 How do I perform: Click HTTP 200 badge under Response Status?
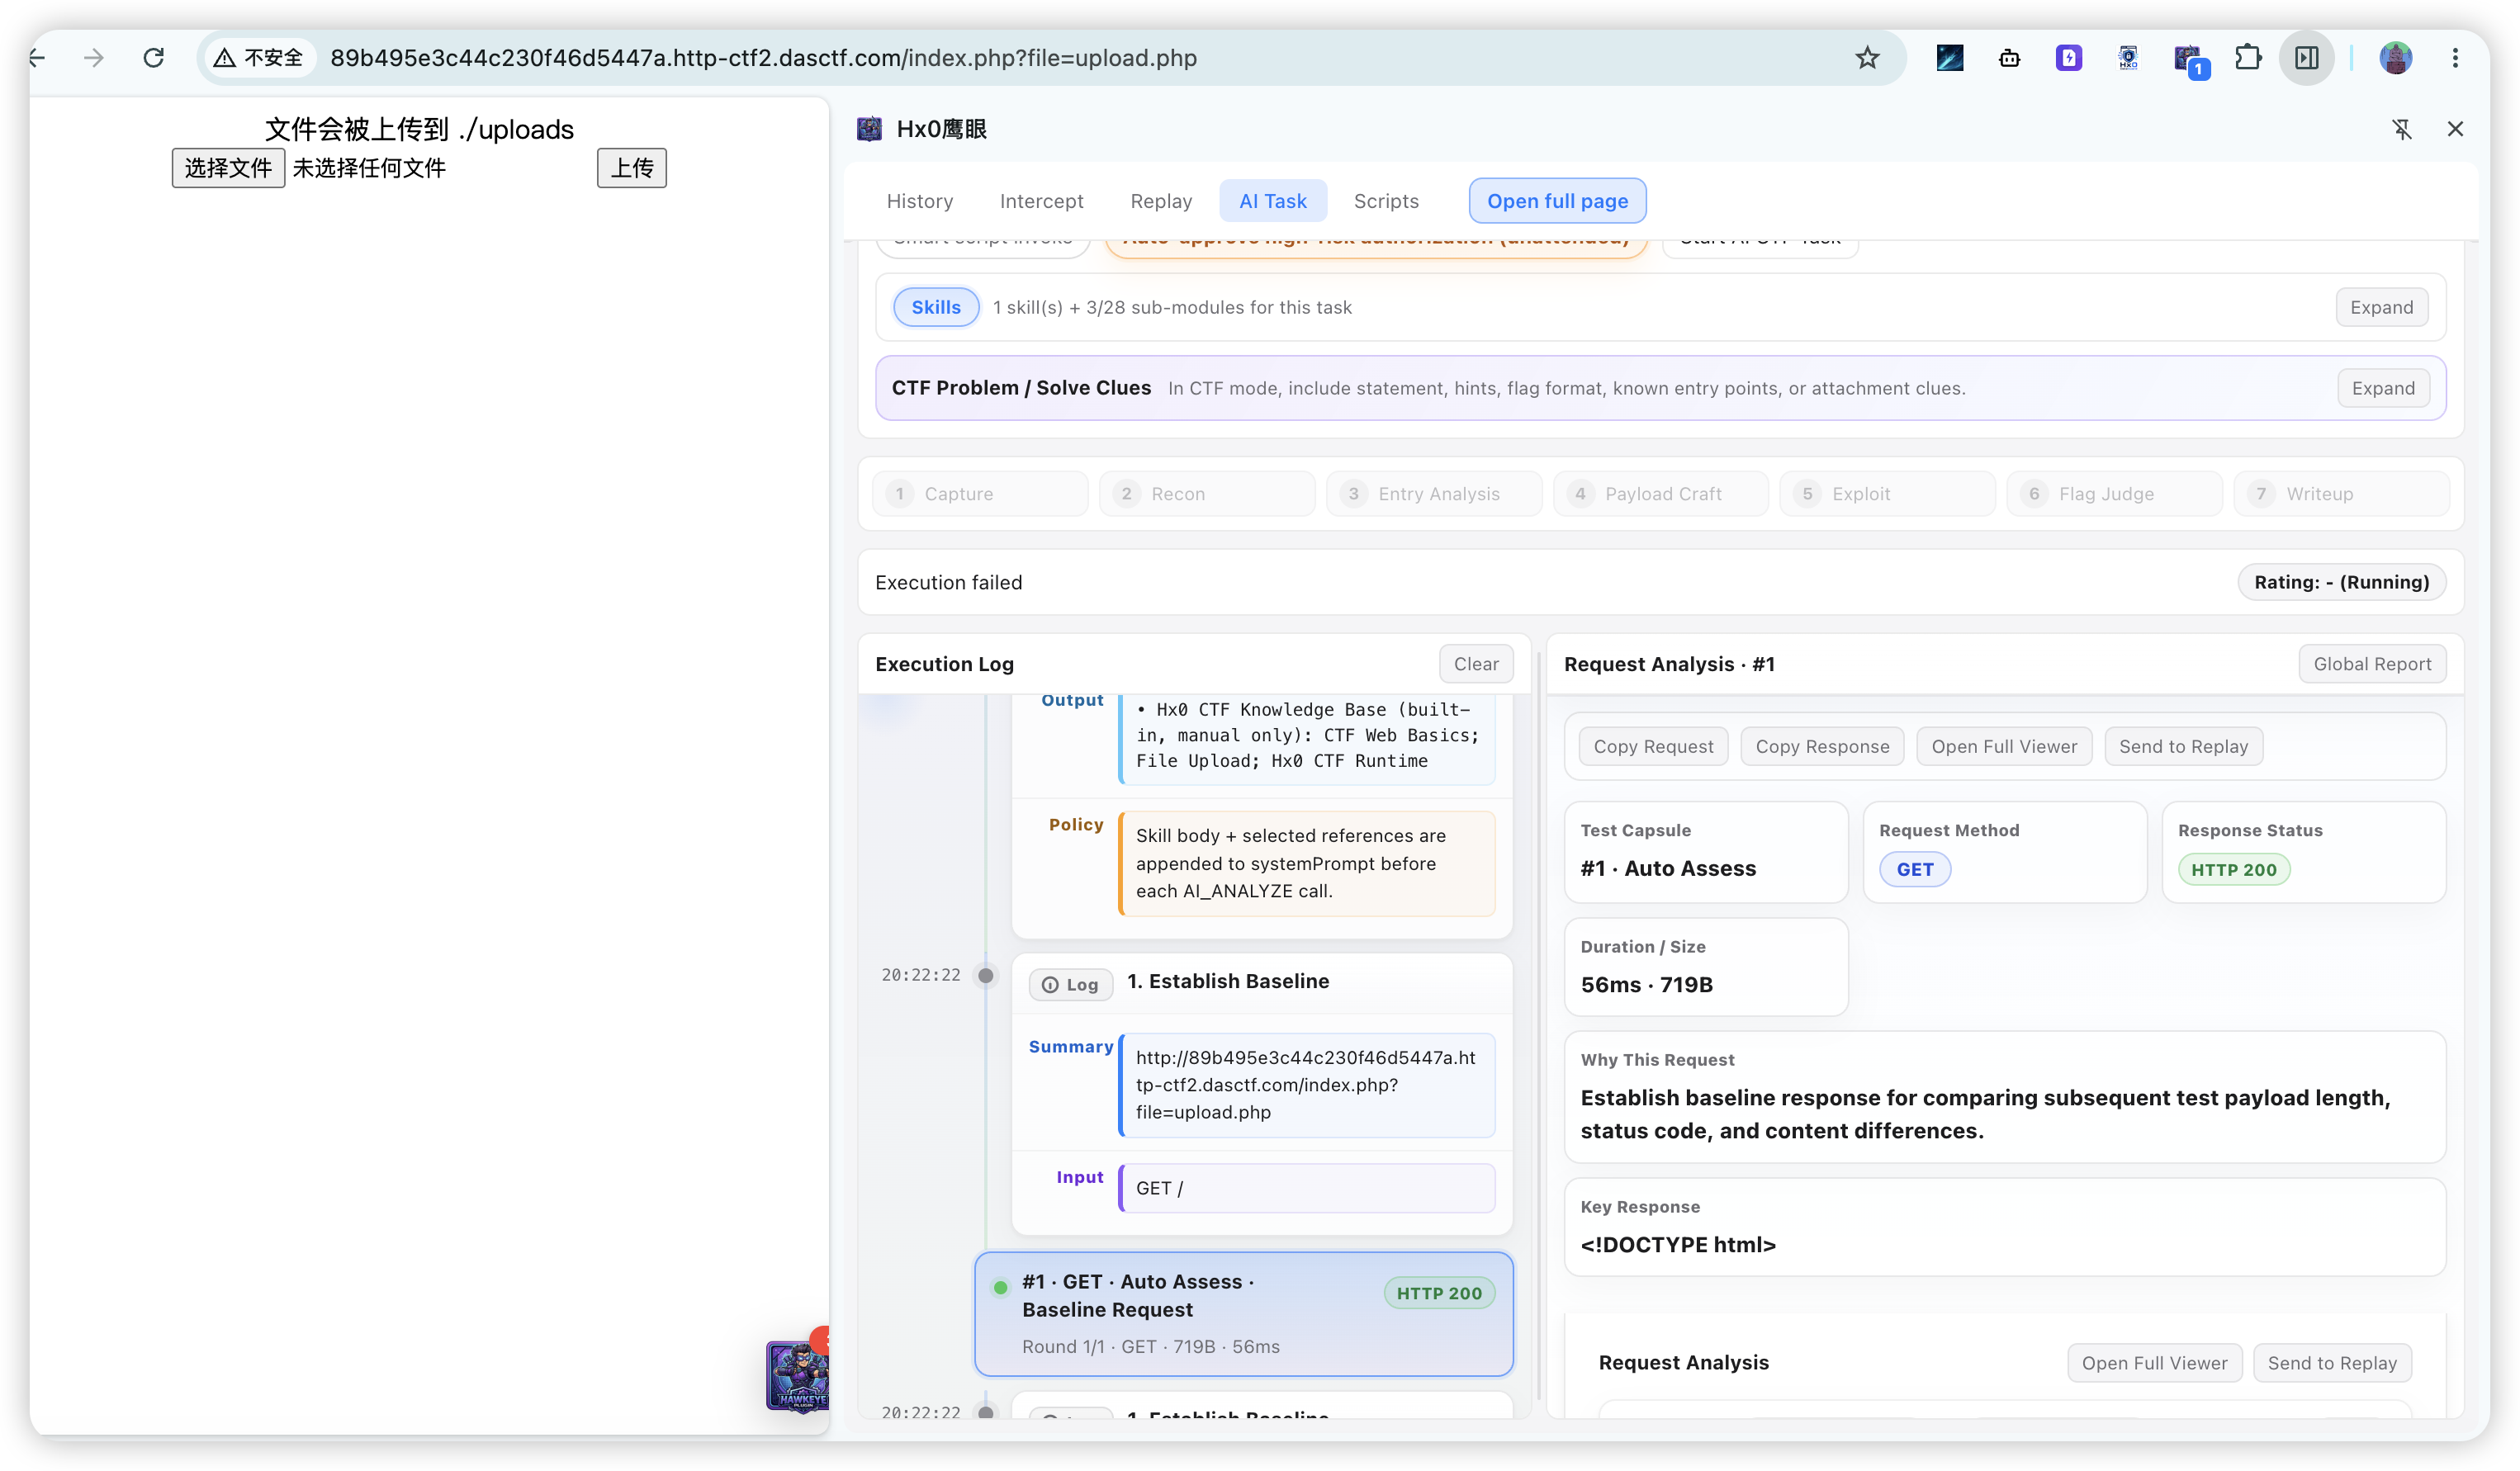(x=2233, y=869)
